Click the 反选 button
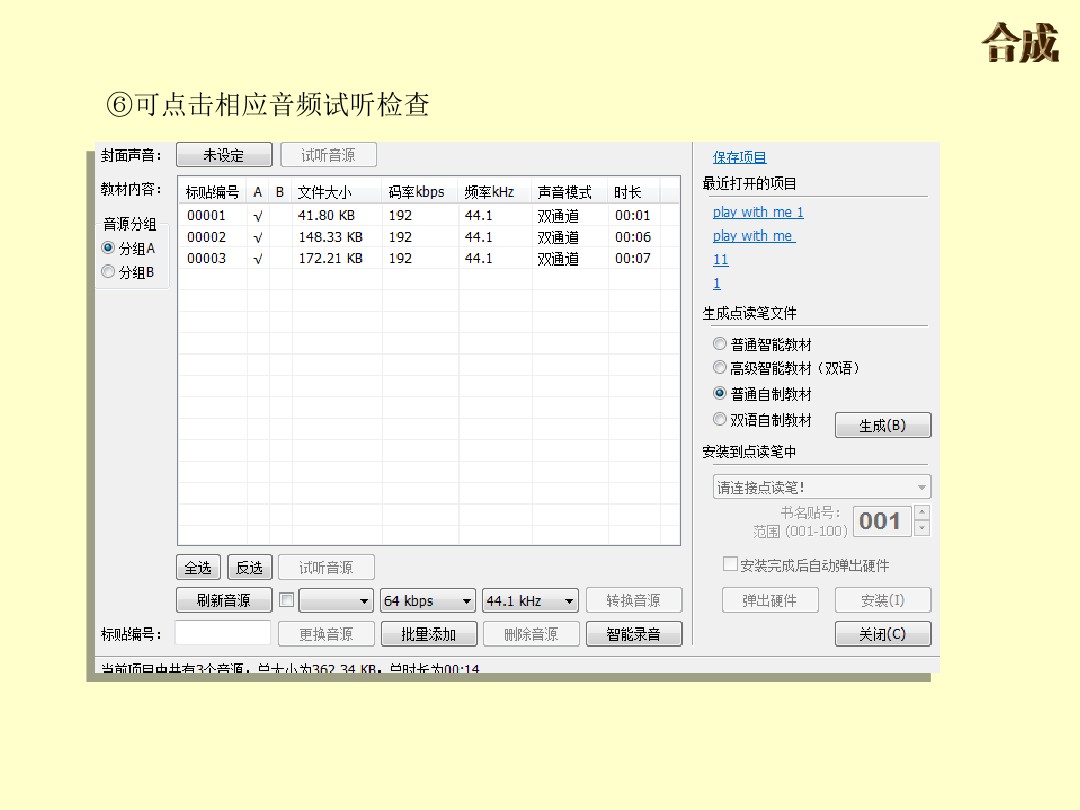 [249, 567]
